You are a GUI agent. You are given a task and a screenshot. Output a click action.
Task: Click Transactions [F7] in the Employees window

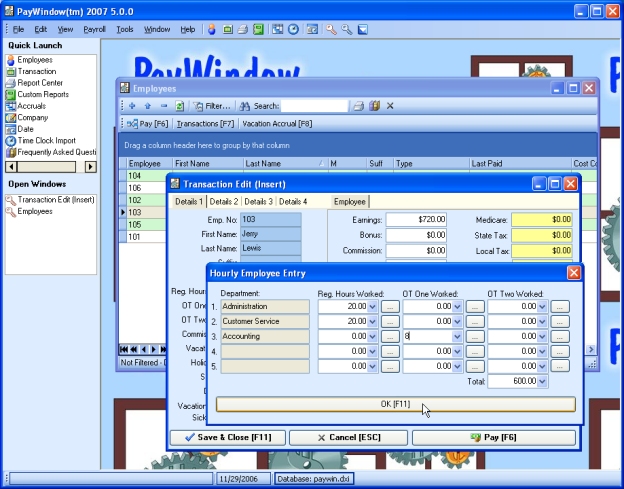coord(205,124)
